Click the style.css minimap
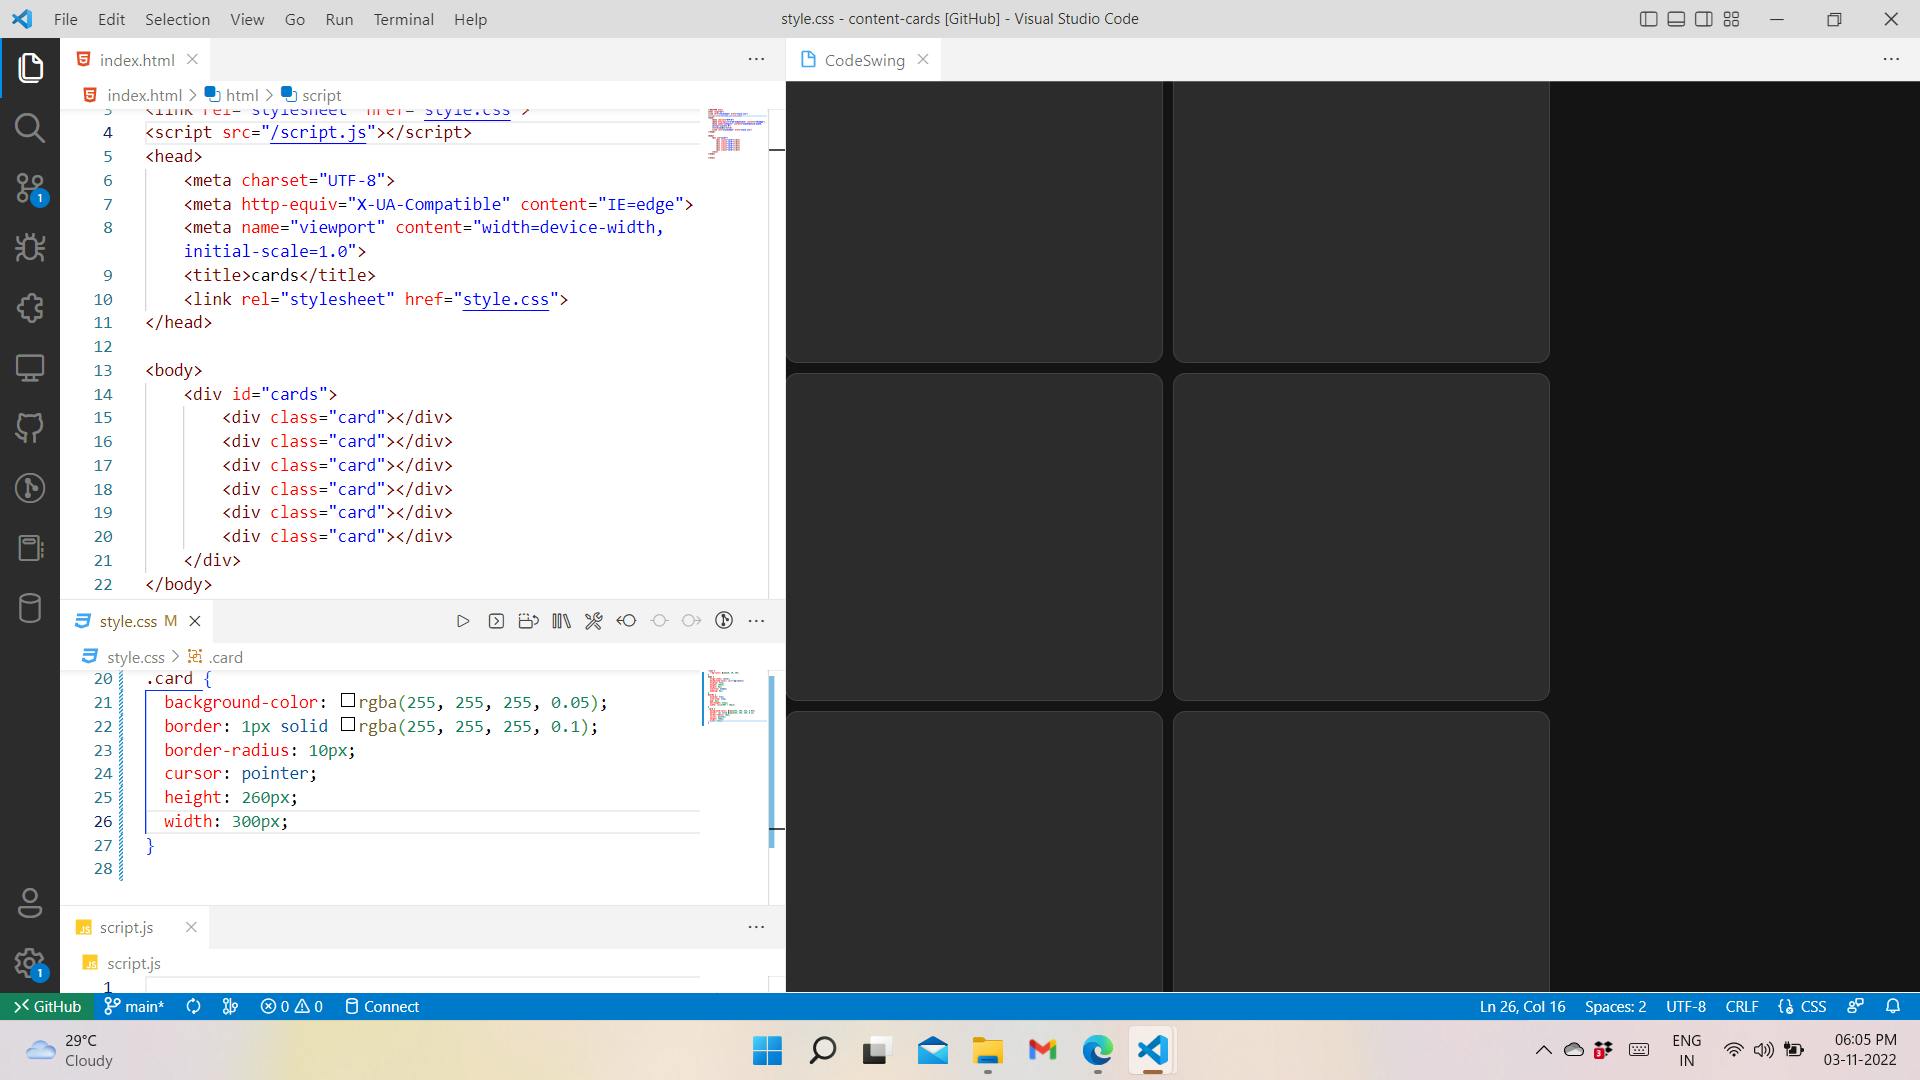The height and width of the screenshot is (1080, 1920). coord(733,697)
